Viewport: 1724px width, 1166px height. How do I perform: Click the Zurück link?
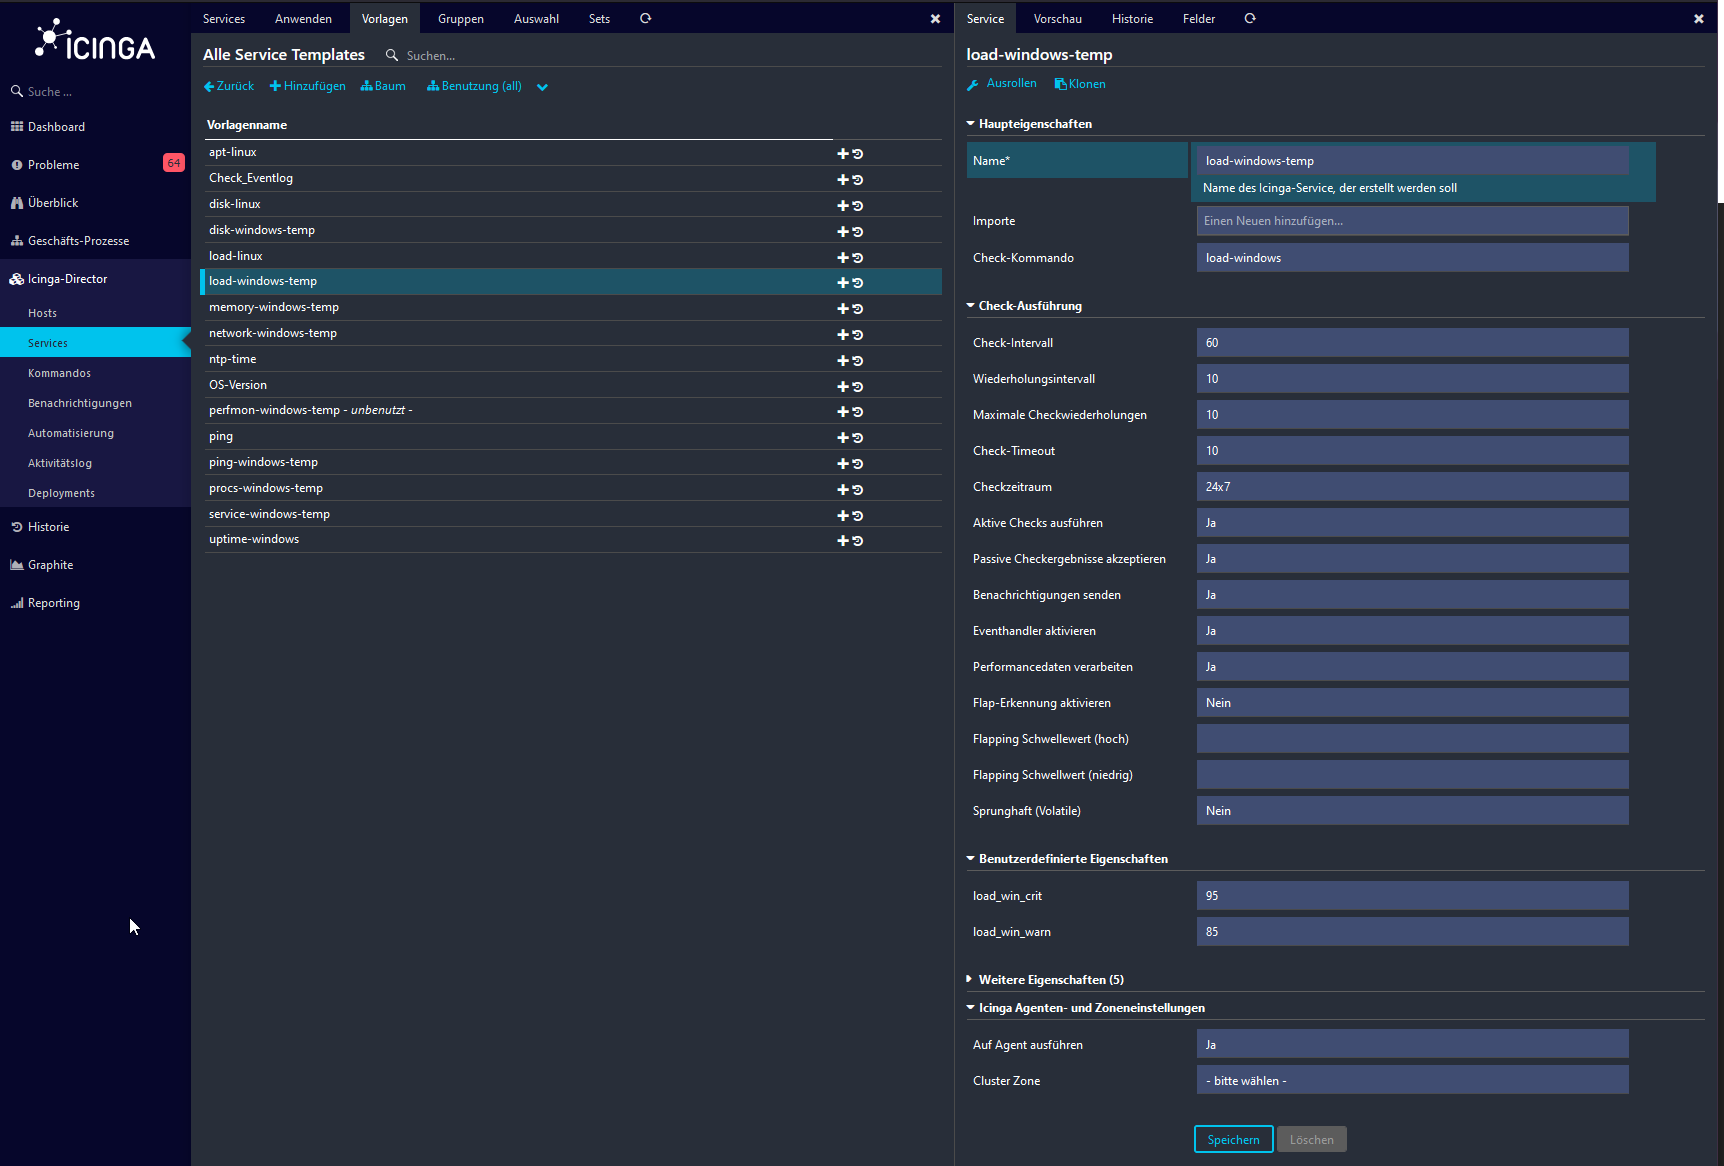coord(229,86)
